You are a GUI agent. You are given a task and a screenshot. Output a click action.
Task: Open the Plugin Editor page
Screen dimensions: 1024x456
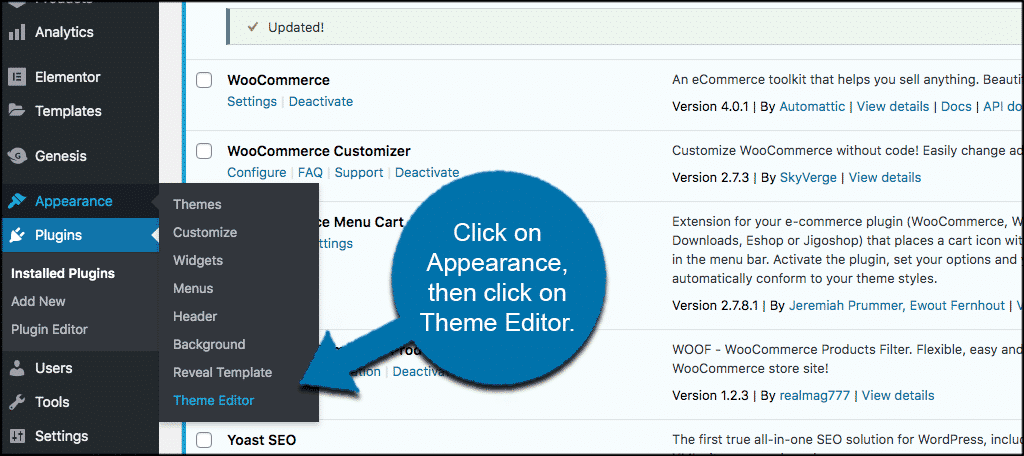point(50,330)
